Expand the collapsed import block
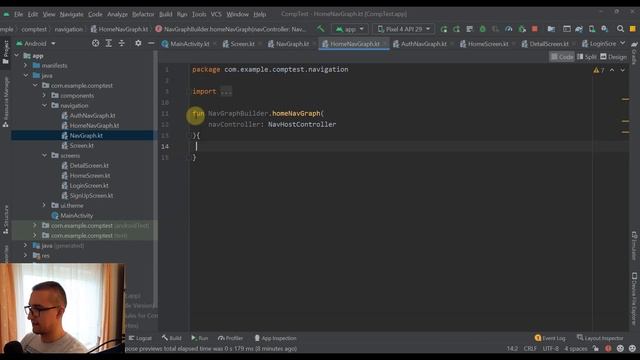Image resolution: width=640 pixels, height=360 pixels. (226, 91)
